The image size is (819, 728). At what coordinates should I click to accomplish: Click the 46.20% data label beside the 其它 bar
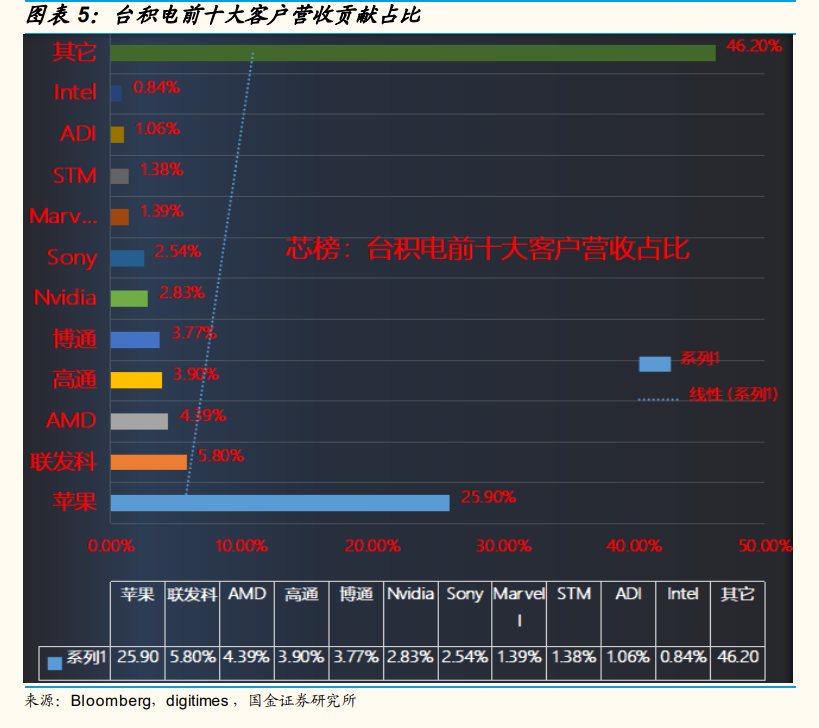[754, 46]
